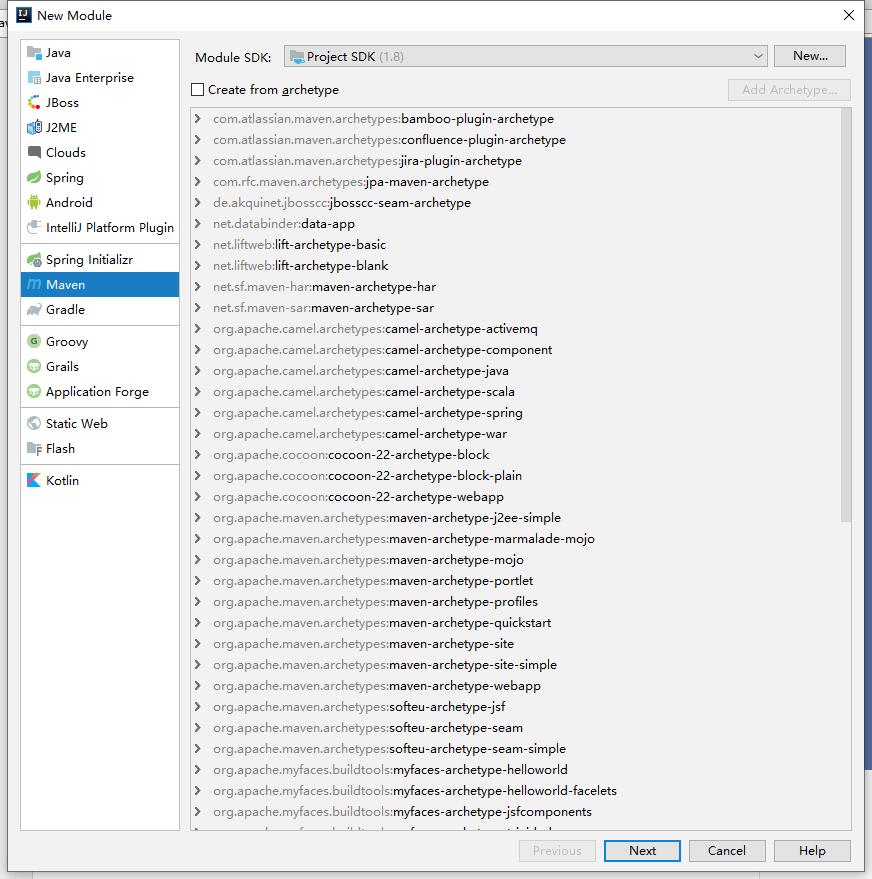Choose the JBoss icon
Image resolution: width=872 pixels, height=879 pixels.
point(35,103)
